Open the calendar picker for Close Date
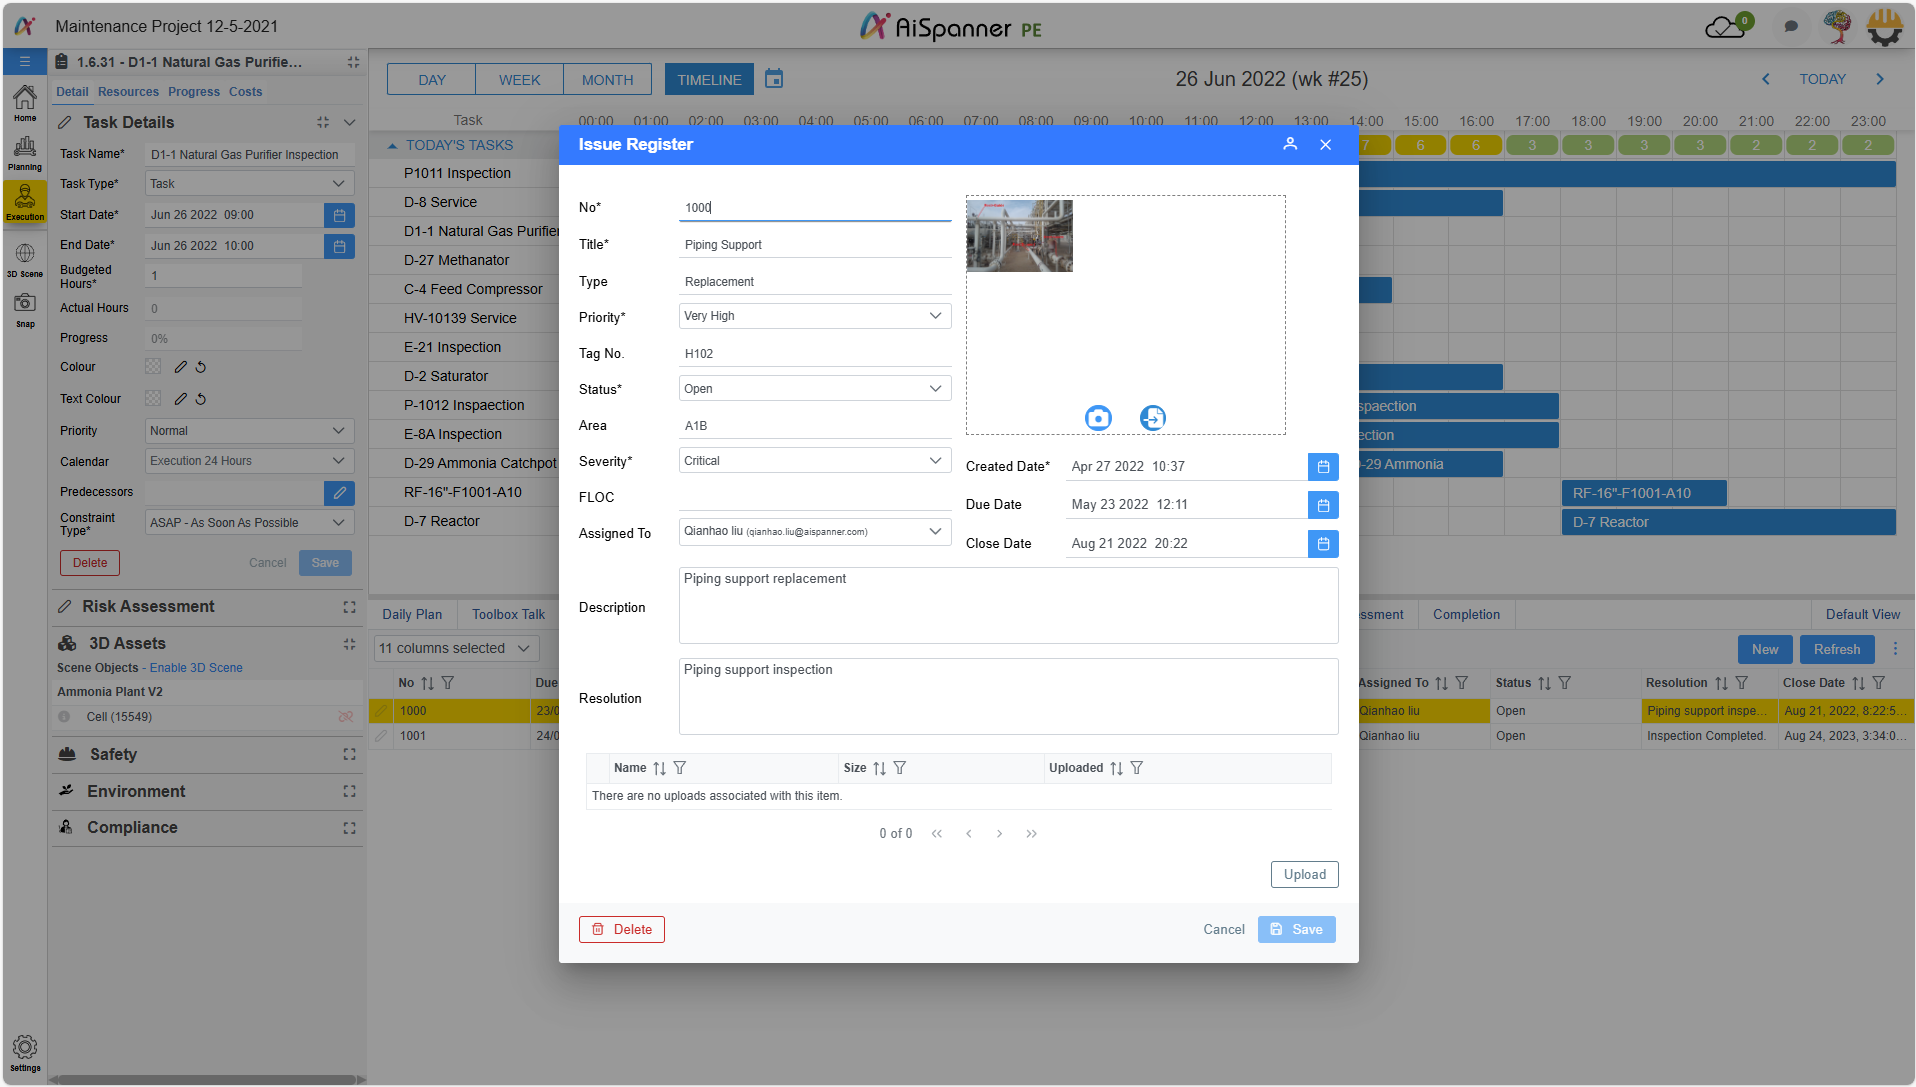The image size is (1916, 1087). (x=1322, y=543)
